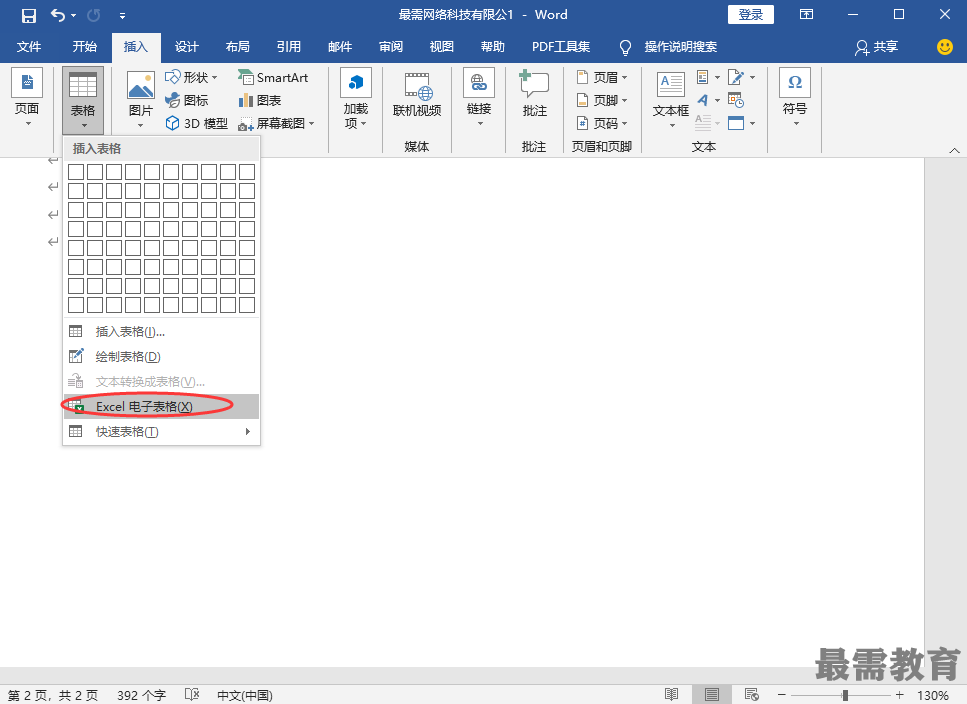Choose 插入表格(I)... menu item
The height and width of the screenshot is (704, 967).
(x=162, y=332)
